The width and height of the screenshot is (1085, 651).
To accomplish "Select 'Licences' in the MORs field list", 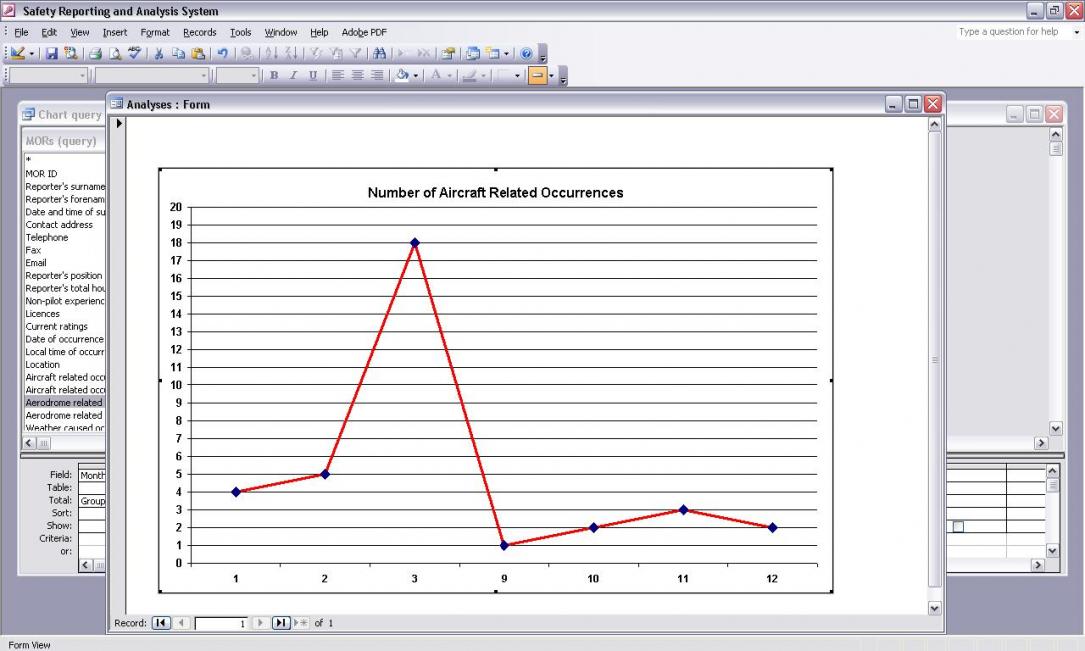I will [43, 313].
